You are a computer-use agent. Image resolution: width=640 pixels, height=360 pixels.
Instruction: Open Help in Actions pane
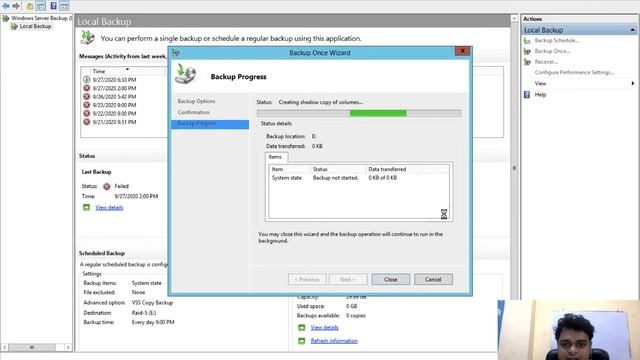540,94
